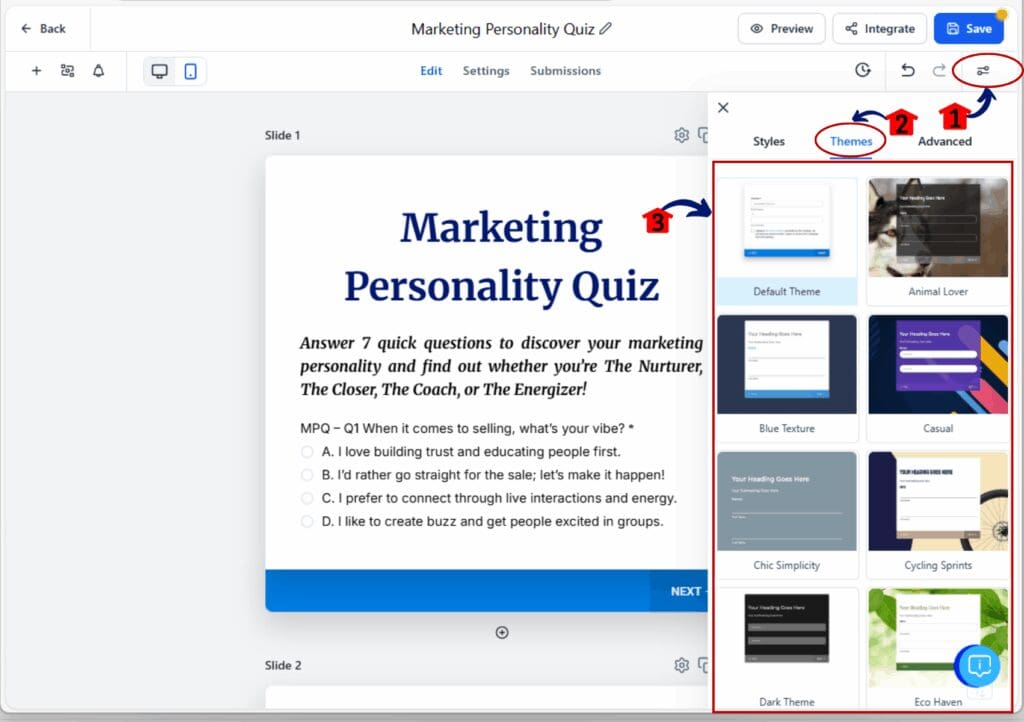Open the notifications bell

(x=100, y=71)
